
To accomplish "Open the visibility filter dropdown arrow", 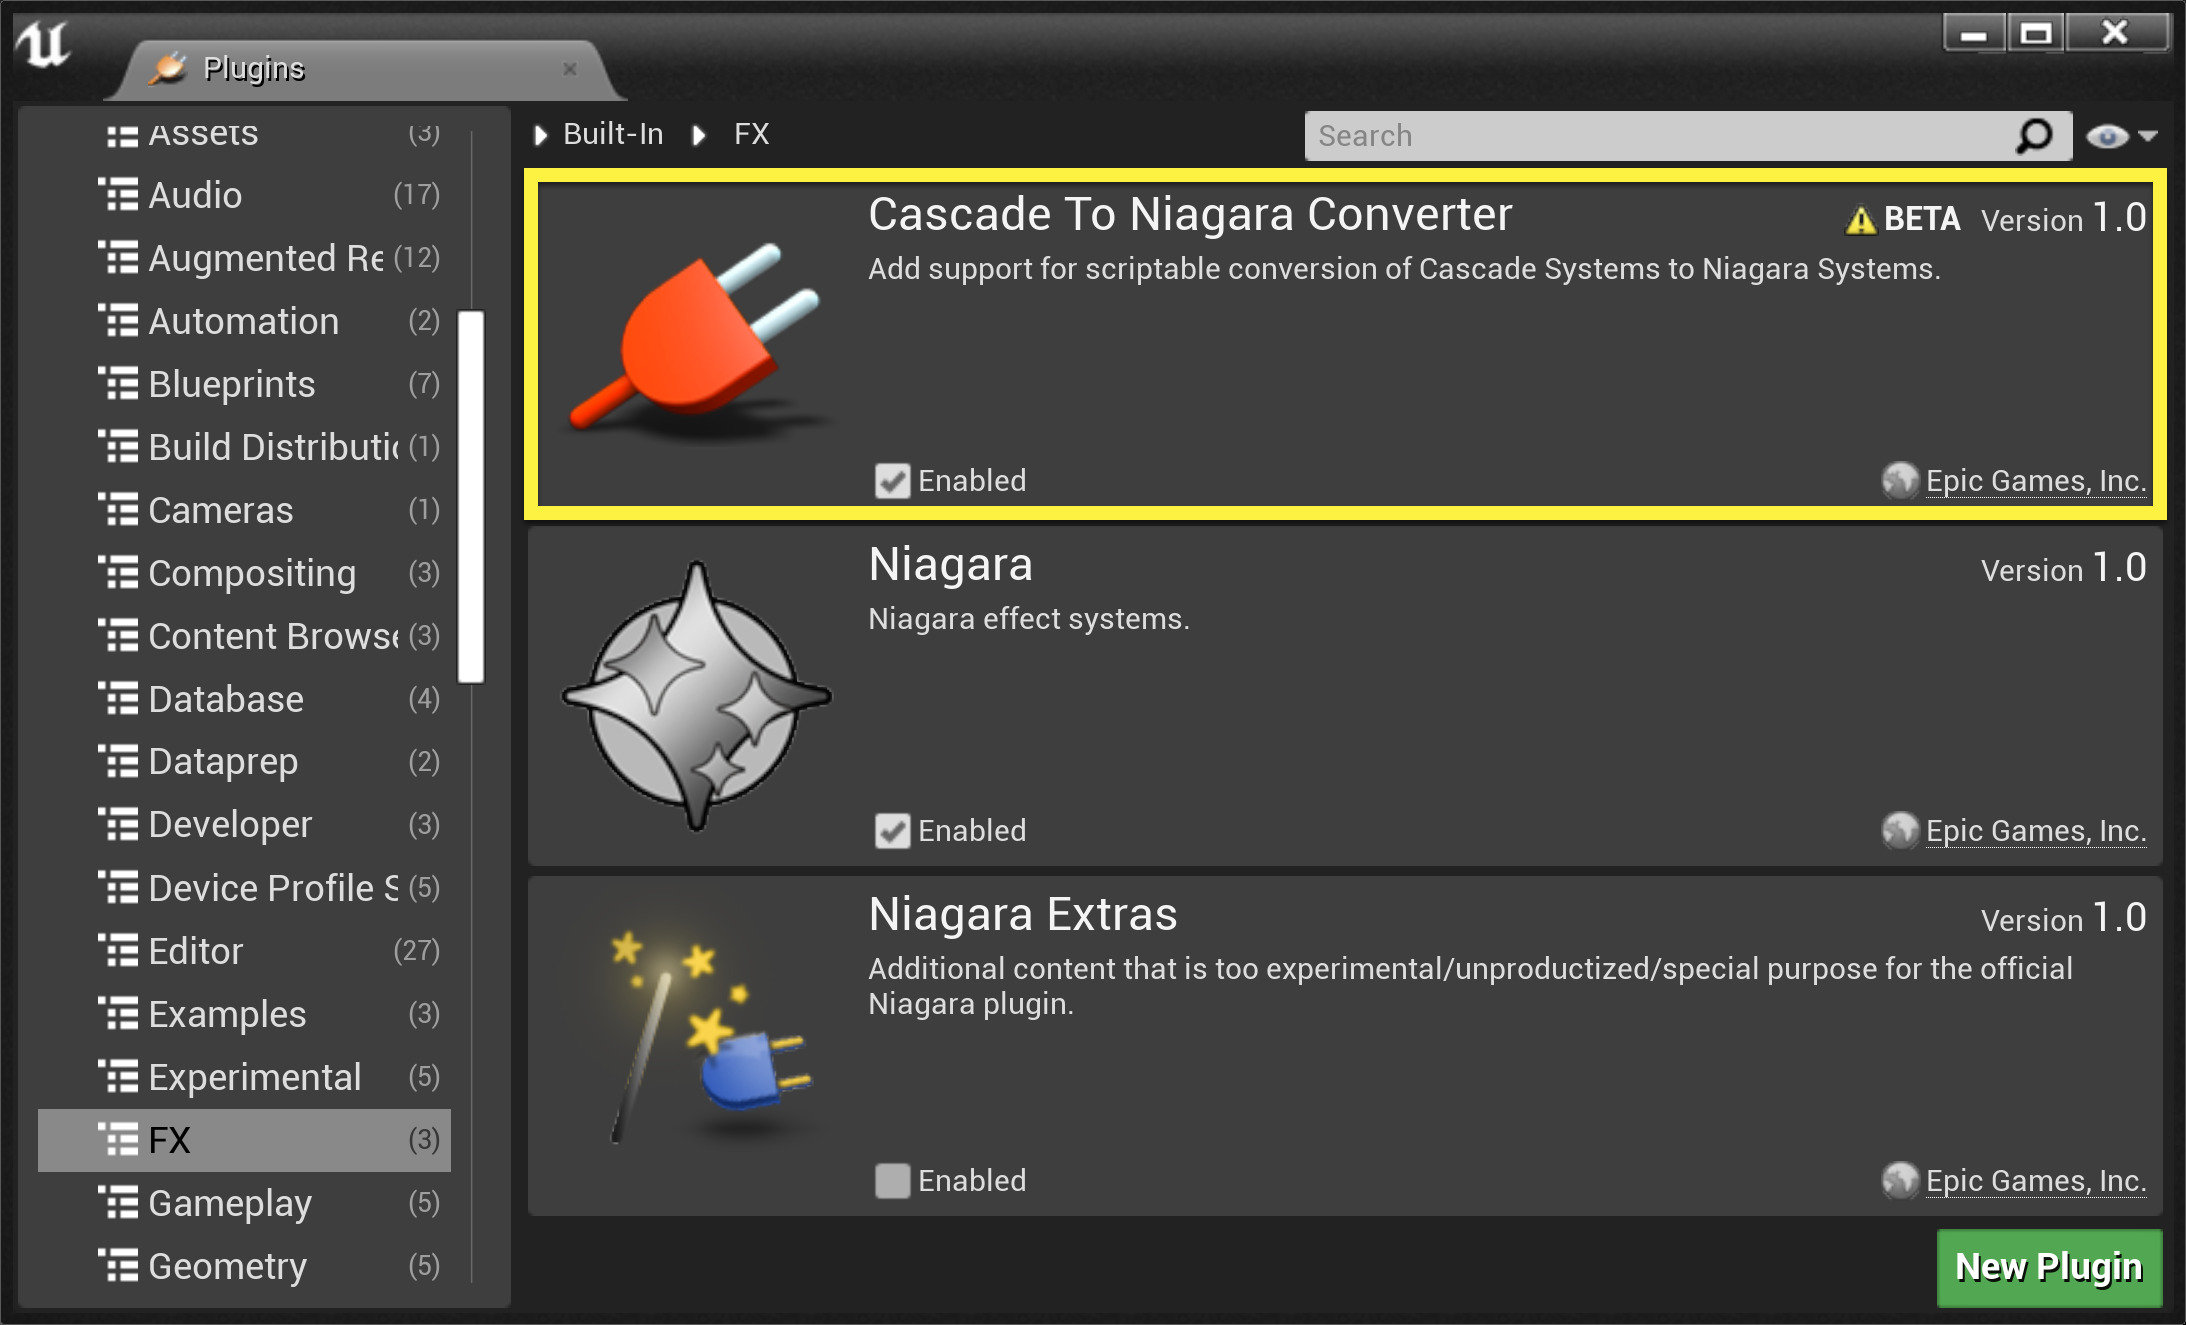I will (x=2148, y=135).
